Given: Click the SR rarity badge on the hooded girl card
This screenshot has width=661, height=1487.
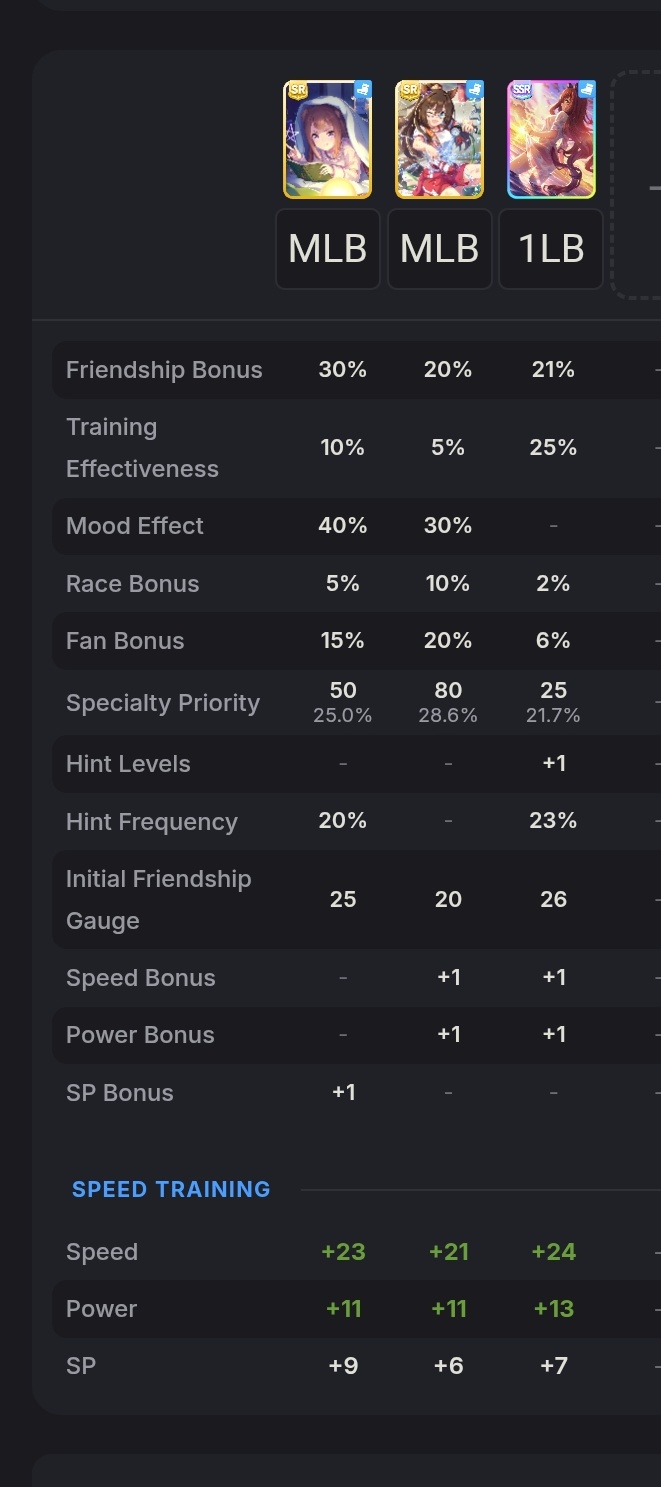Looking at the screenshot, I should [x=296, y=89].
